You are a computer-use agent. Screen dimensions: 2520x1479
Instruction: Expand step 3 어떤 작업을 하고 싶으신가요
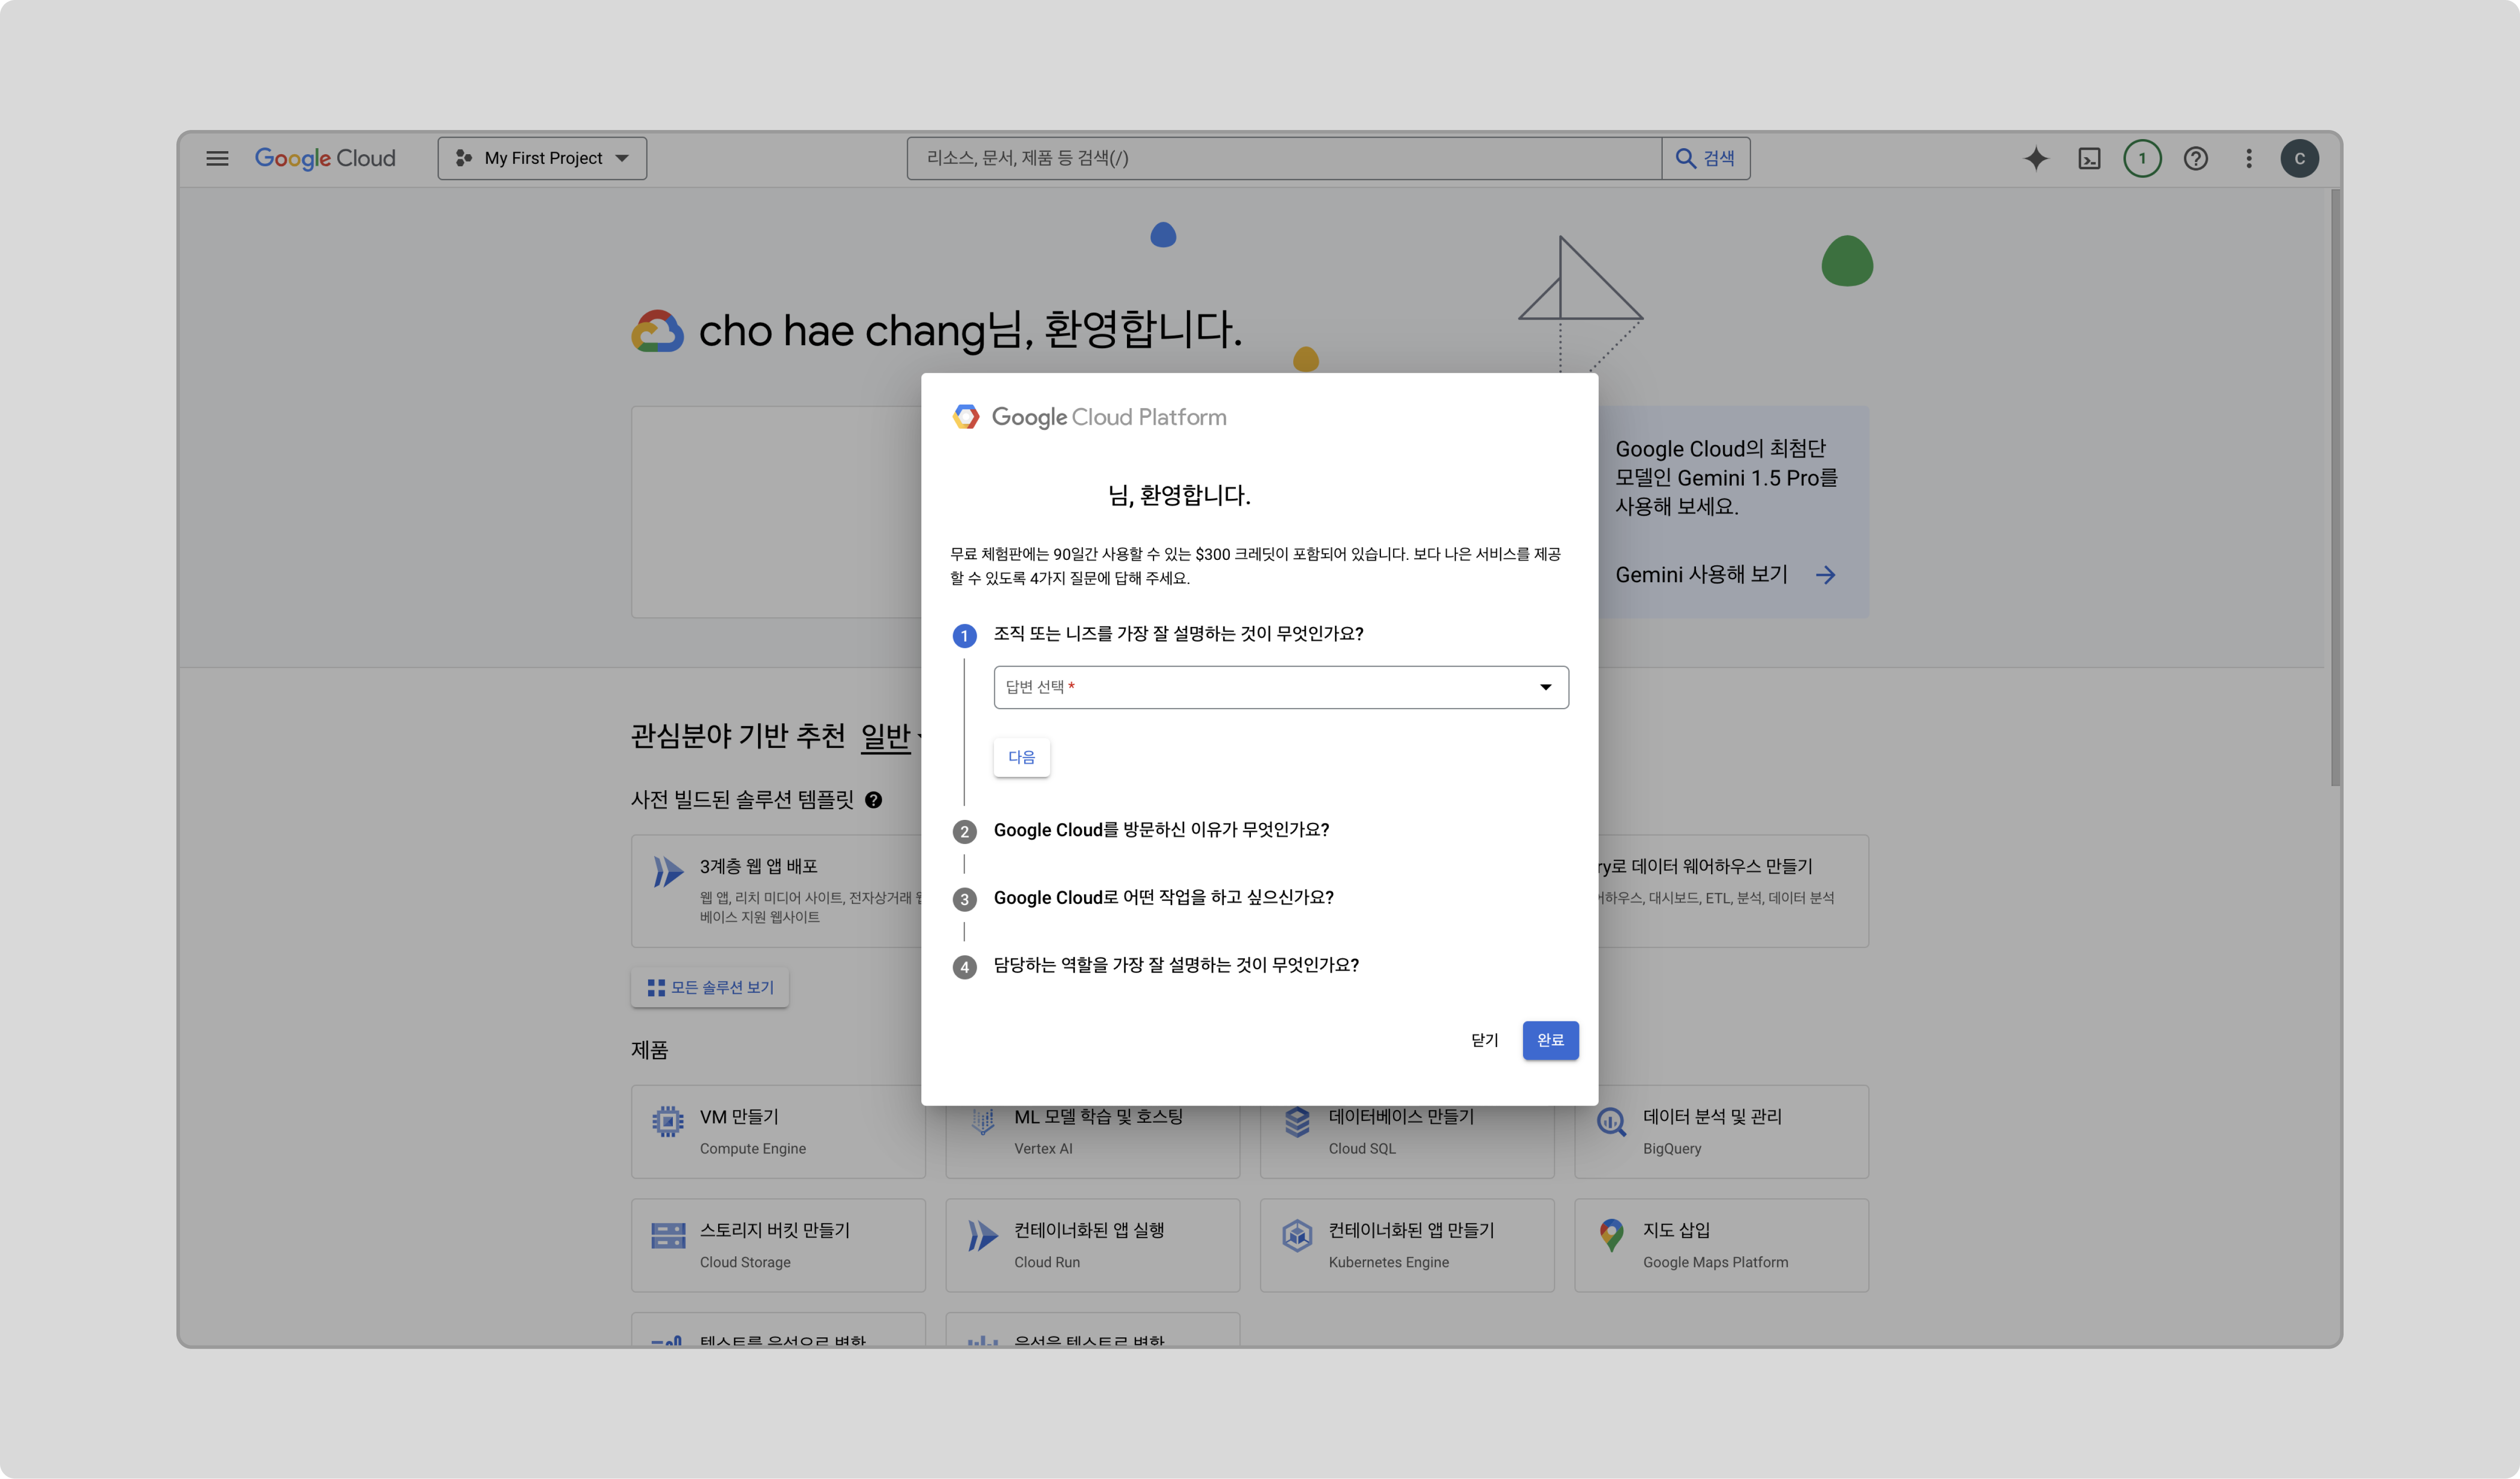point(1164,898)
